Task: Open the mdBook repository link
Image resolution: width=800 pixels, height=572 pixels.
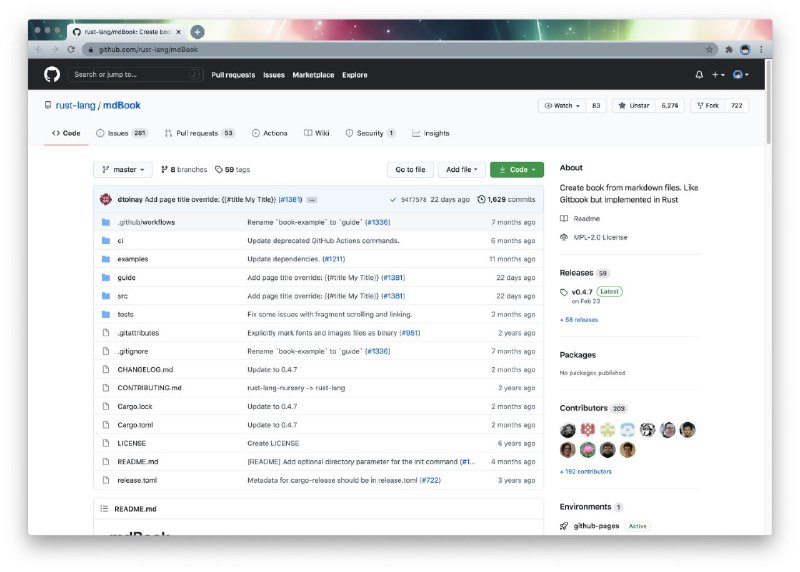Action: tap(121, 105)
